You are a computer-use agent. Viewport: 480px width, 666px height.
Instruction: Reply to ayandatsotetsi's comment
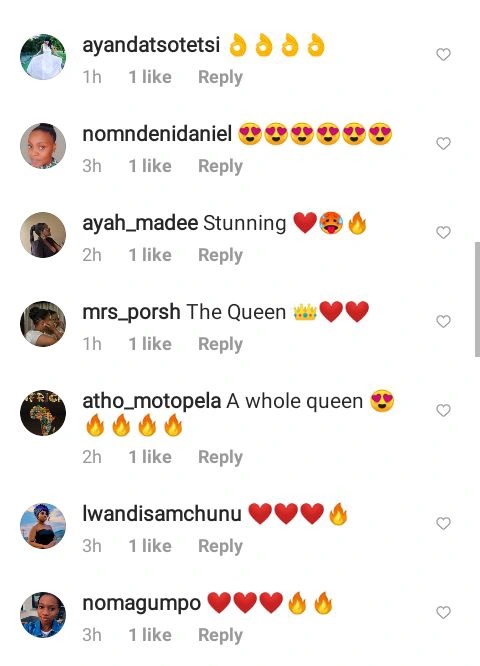point(220,77)
